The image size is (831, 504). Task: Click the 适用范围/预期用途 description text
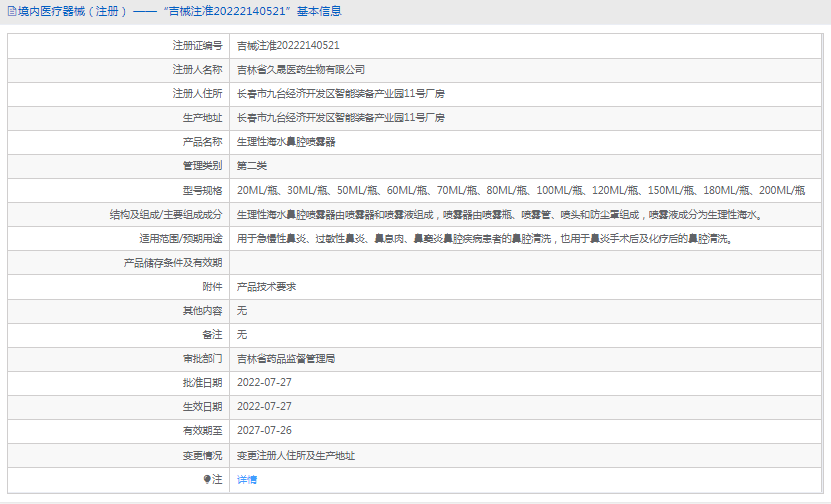[485, 238]
